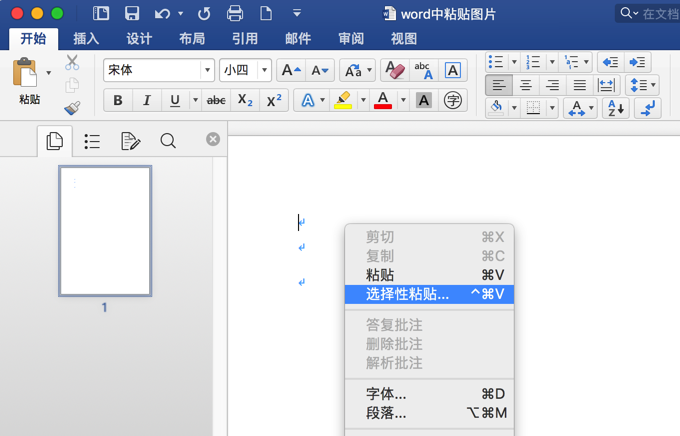Decrease font size with A-down button

click(320, 70)
